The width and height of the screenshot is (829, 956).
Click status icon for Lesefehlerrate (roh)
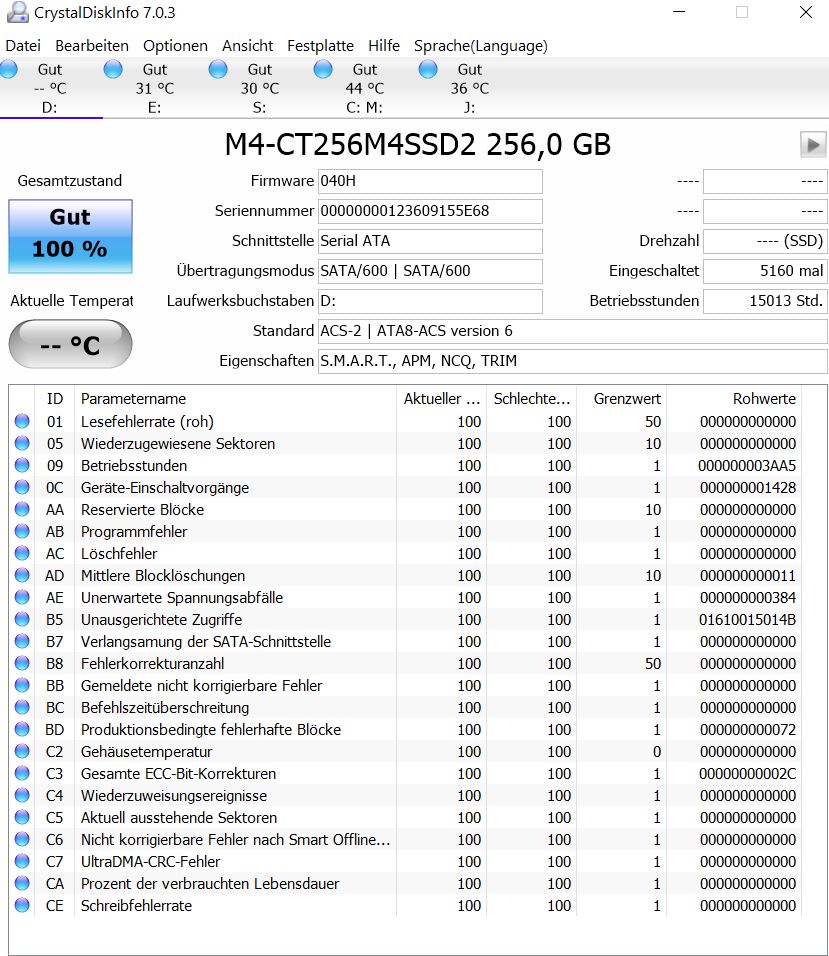tap(22, 421)
